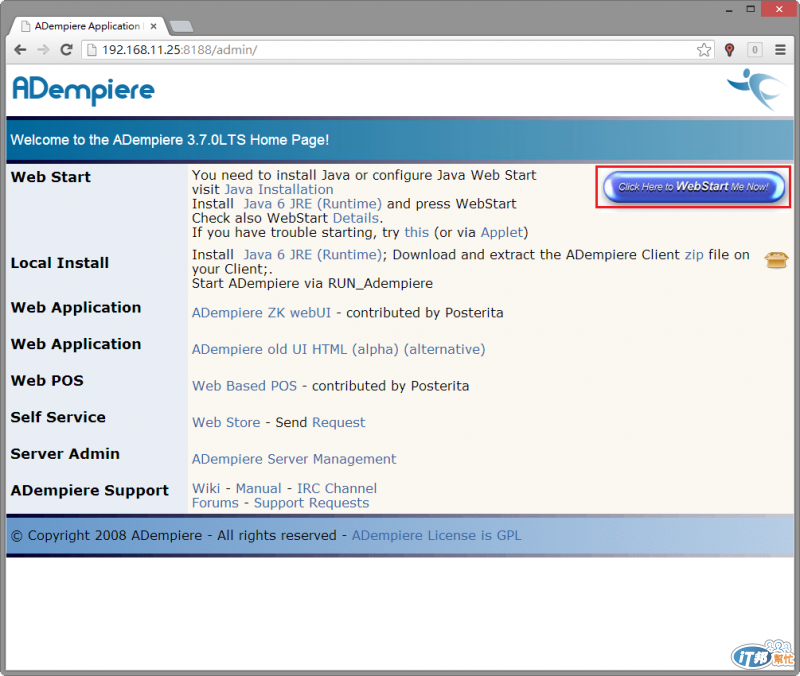The width and height of the screenshot is (800, 676).
Task: Click the 'Local Install' row heading
Action: pos(60,263)
